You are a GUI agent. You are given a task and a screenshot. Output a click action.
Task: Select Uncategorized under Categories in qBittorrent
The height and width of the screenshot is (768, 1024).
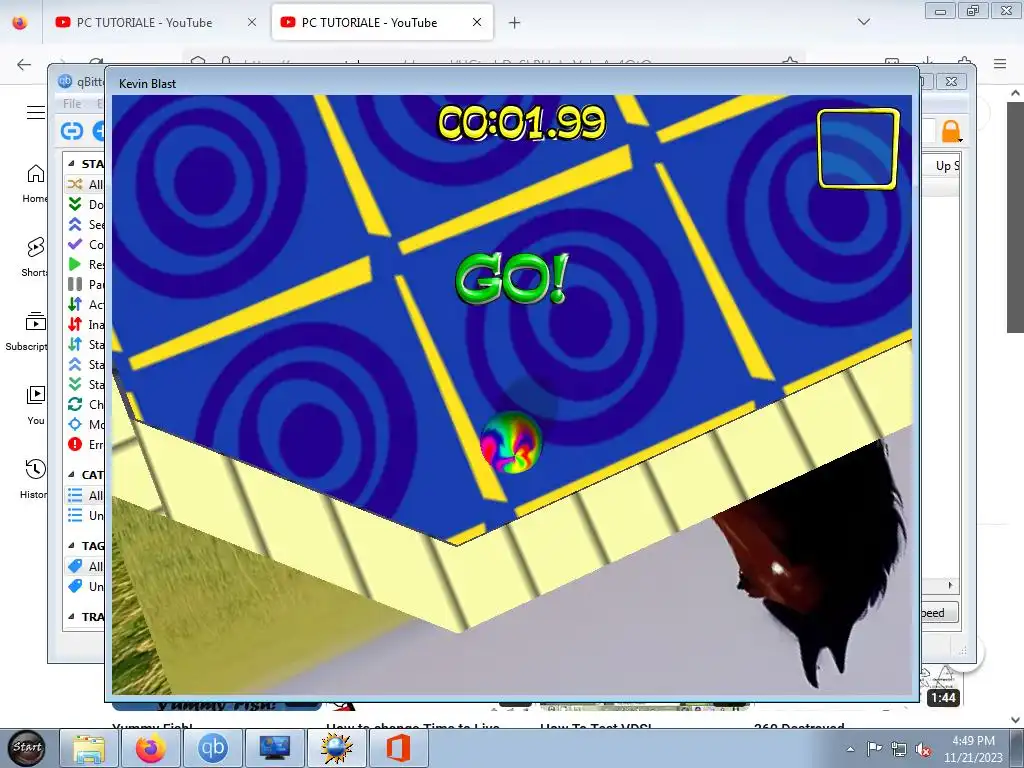[x=85, y=515]
